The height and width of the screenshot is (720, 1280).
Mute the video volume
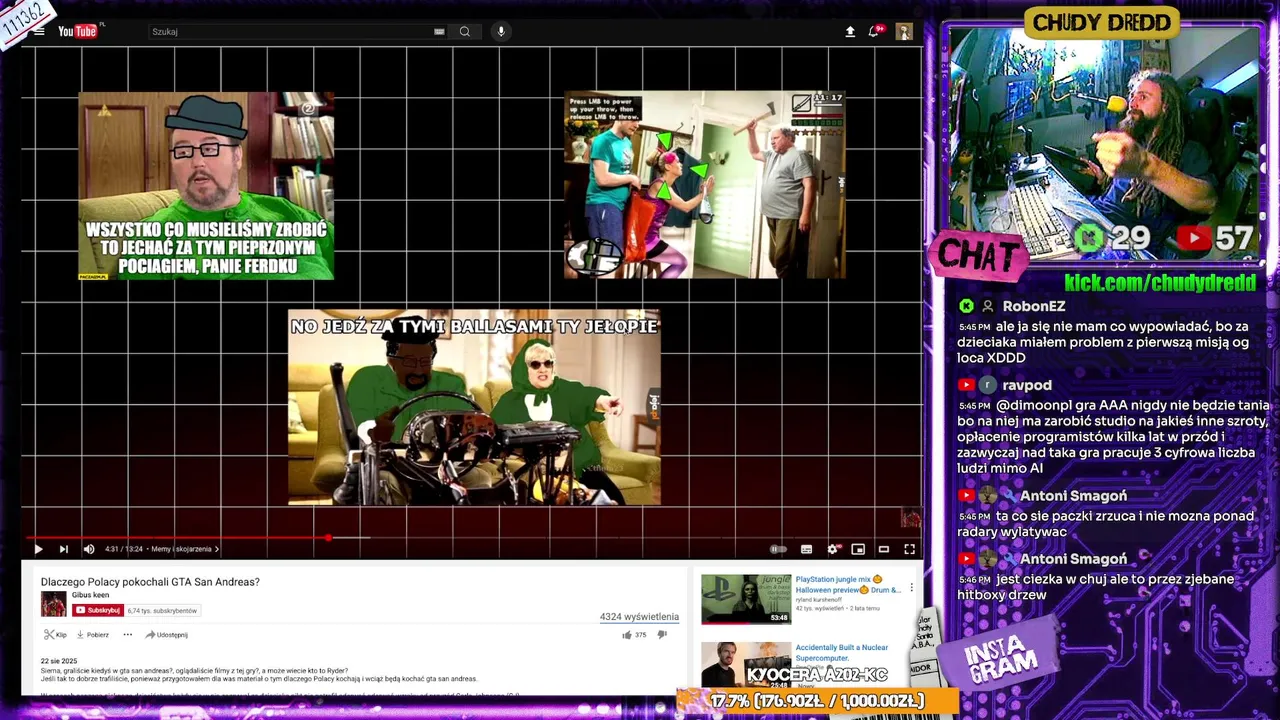point(88,549)
